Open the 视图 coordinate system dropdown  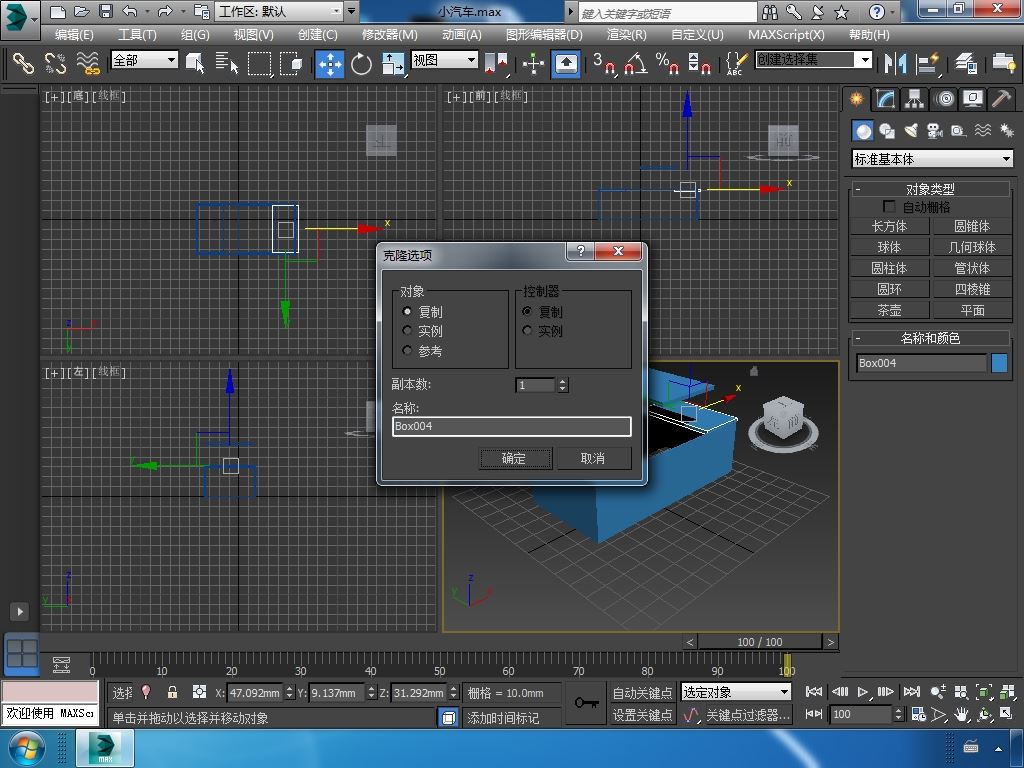[445, 60]
